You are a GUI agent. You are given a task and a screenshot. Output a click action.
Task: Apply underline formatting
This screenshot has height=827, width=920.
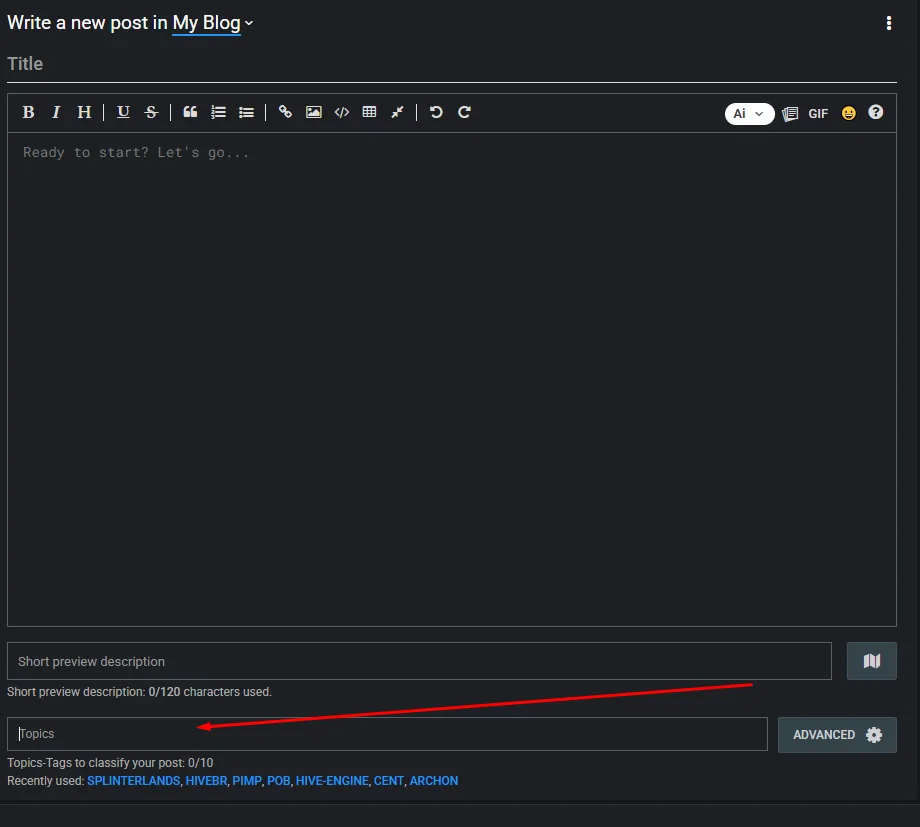click(123, 112)
